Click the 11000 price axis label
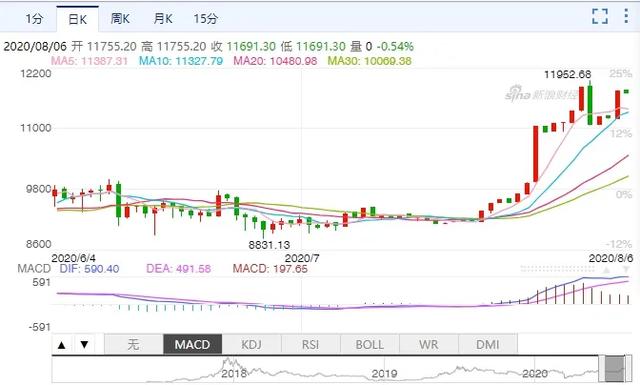The height and width of the screenshot is (385, 640). pos(36,128)
